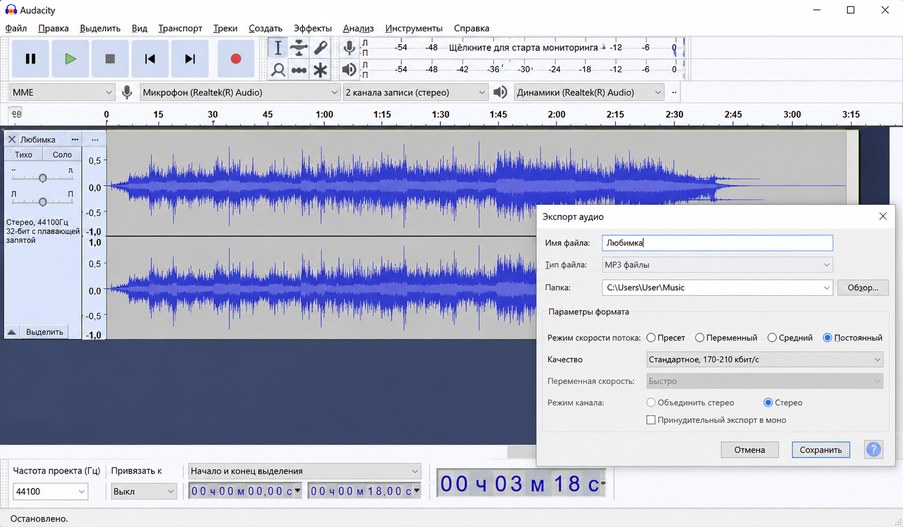Skip to end of the track

(189, 59)
